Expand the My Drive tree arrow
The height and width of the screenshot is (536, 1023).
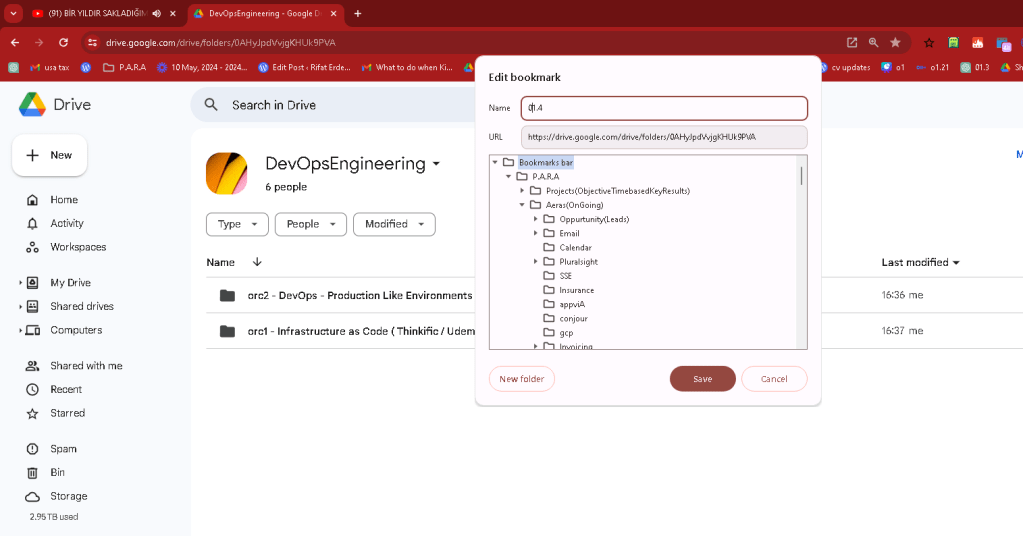(20, 282)
